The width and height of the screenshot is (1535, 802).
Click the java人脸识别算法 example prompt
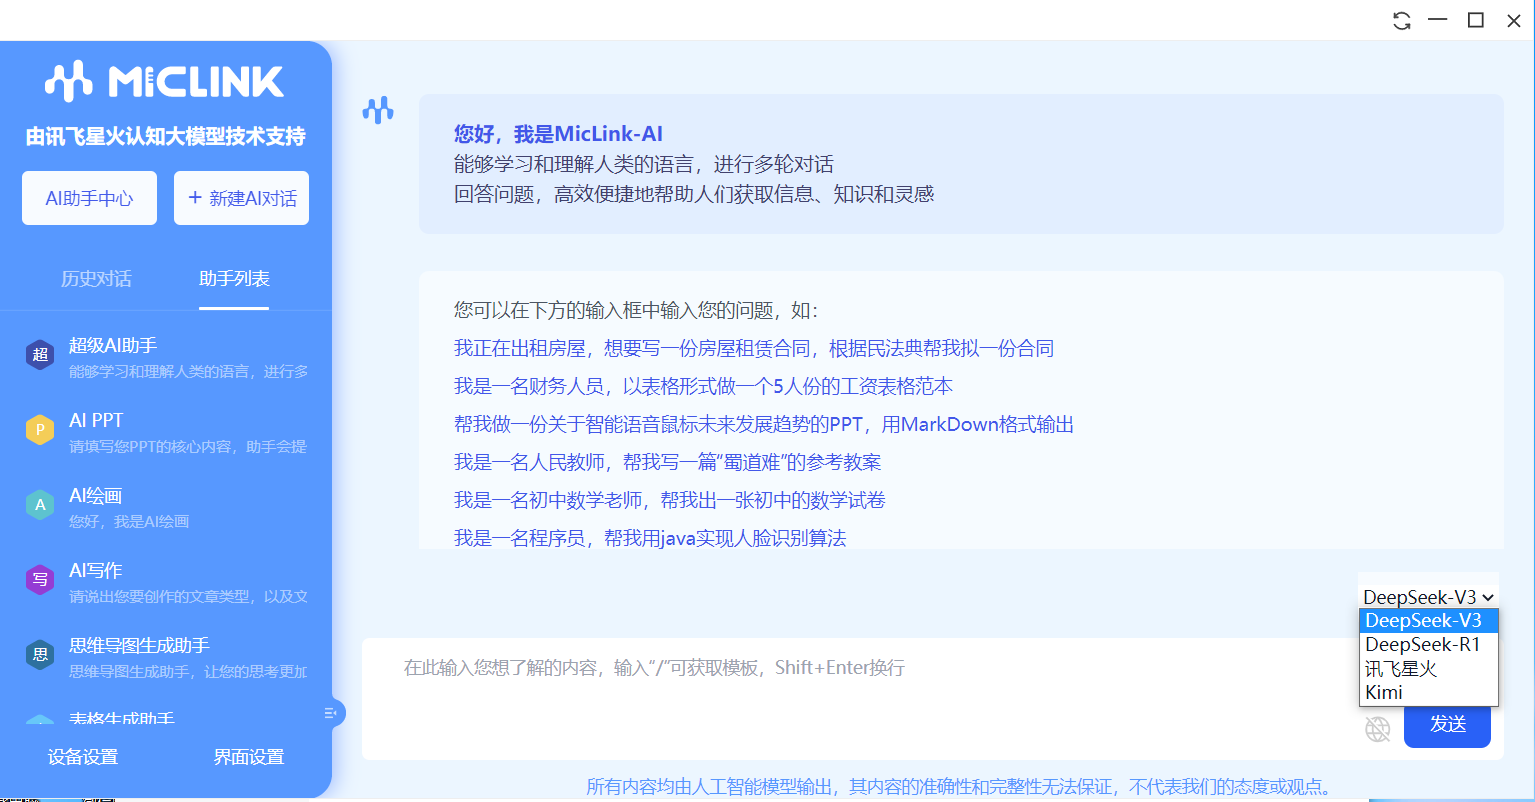pyautogui.click(x=650, y=538)
